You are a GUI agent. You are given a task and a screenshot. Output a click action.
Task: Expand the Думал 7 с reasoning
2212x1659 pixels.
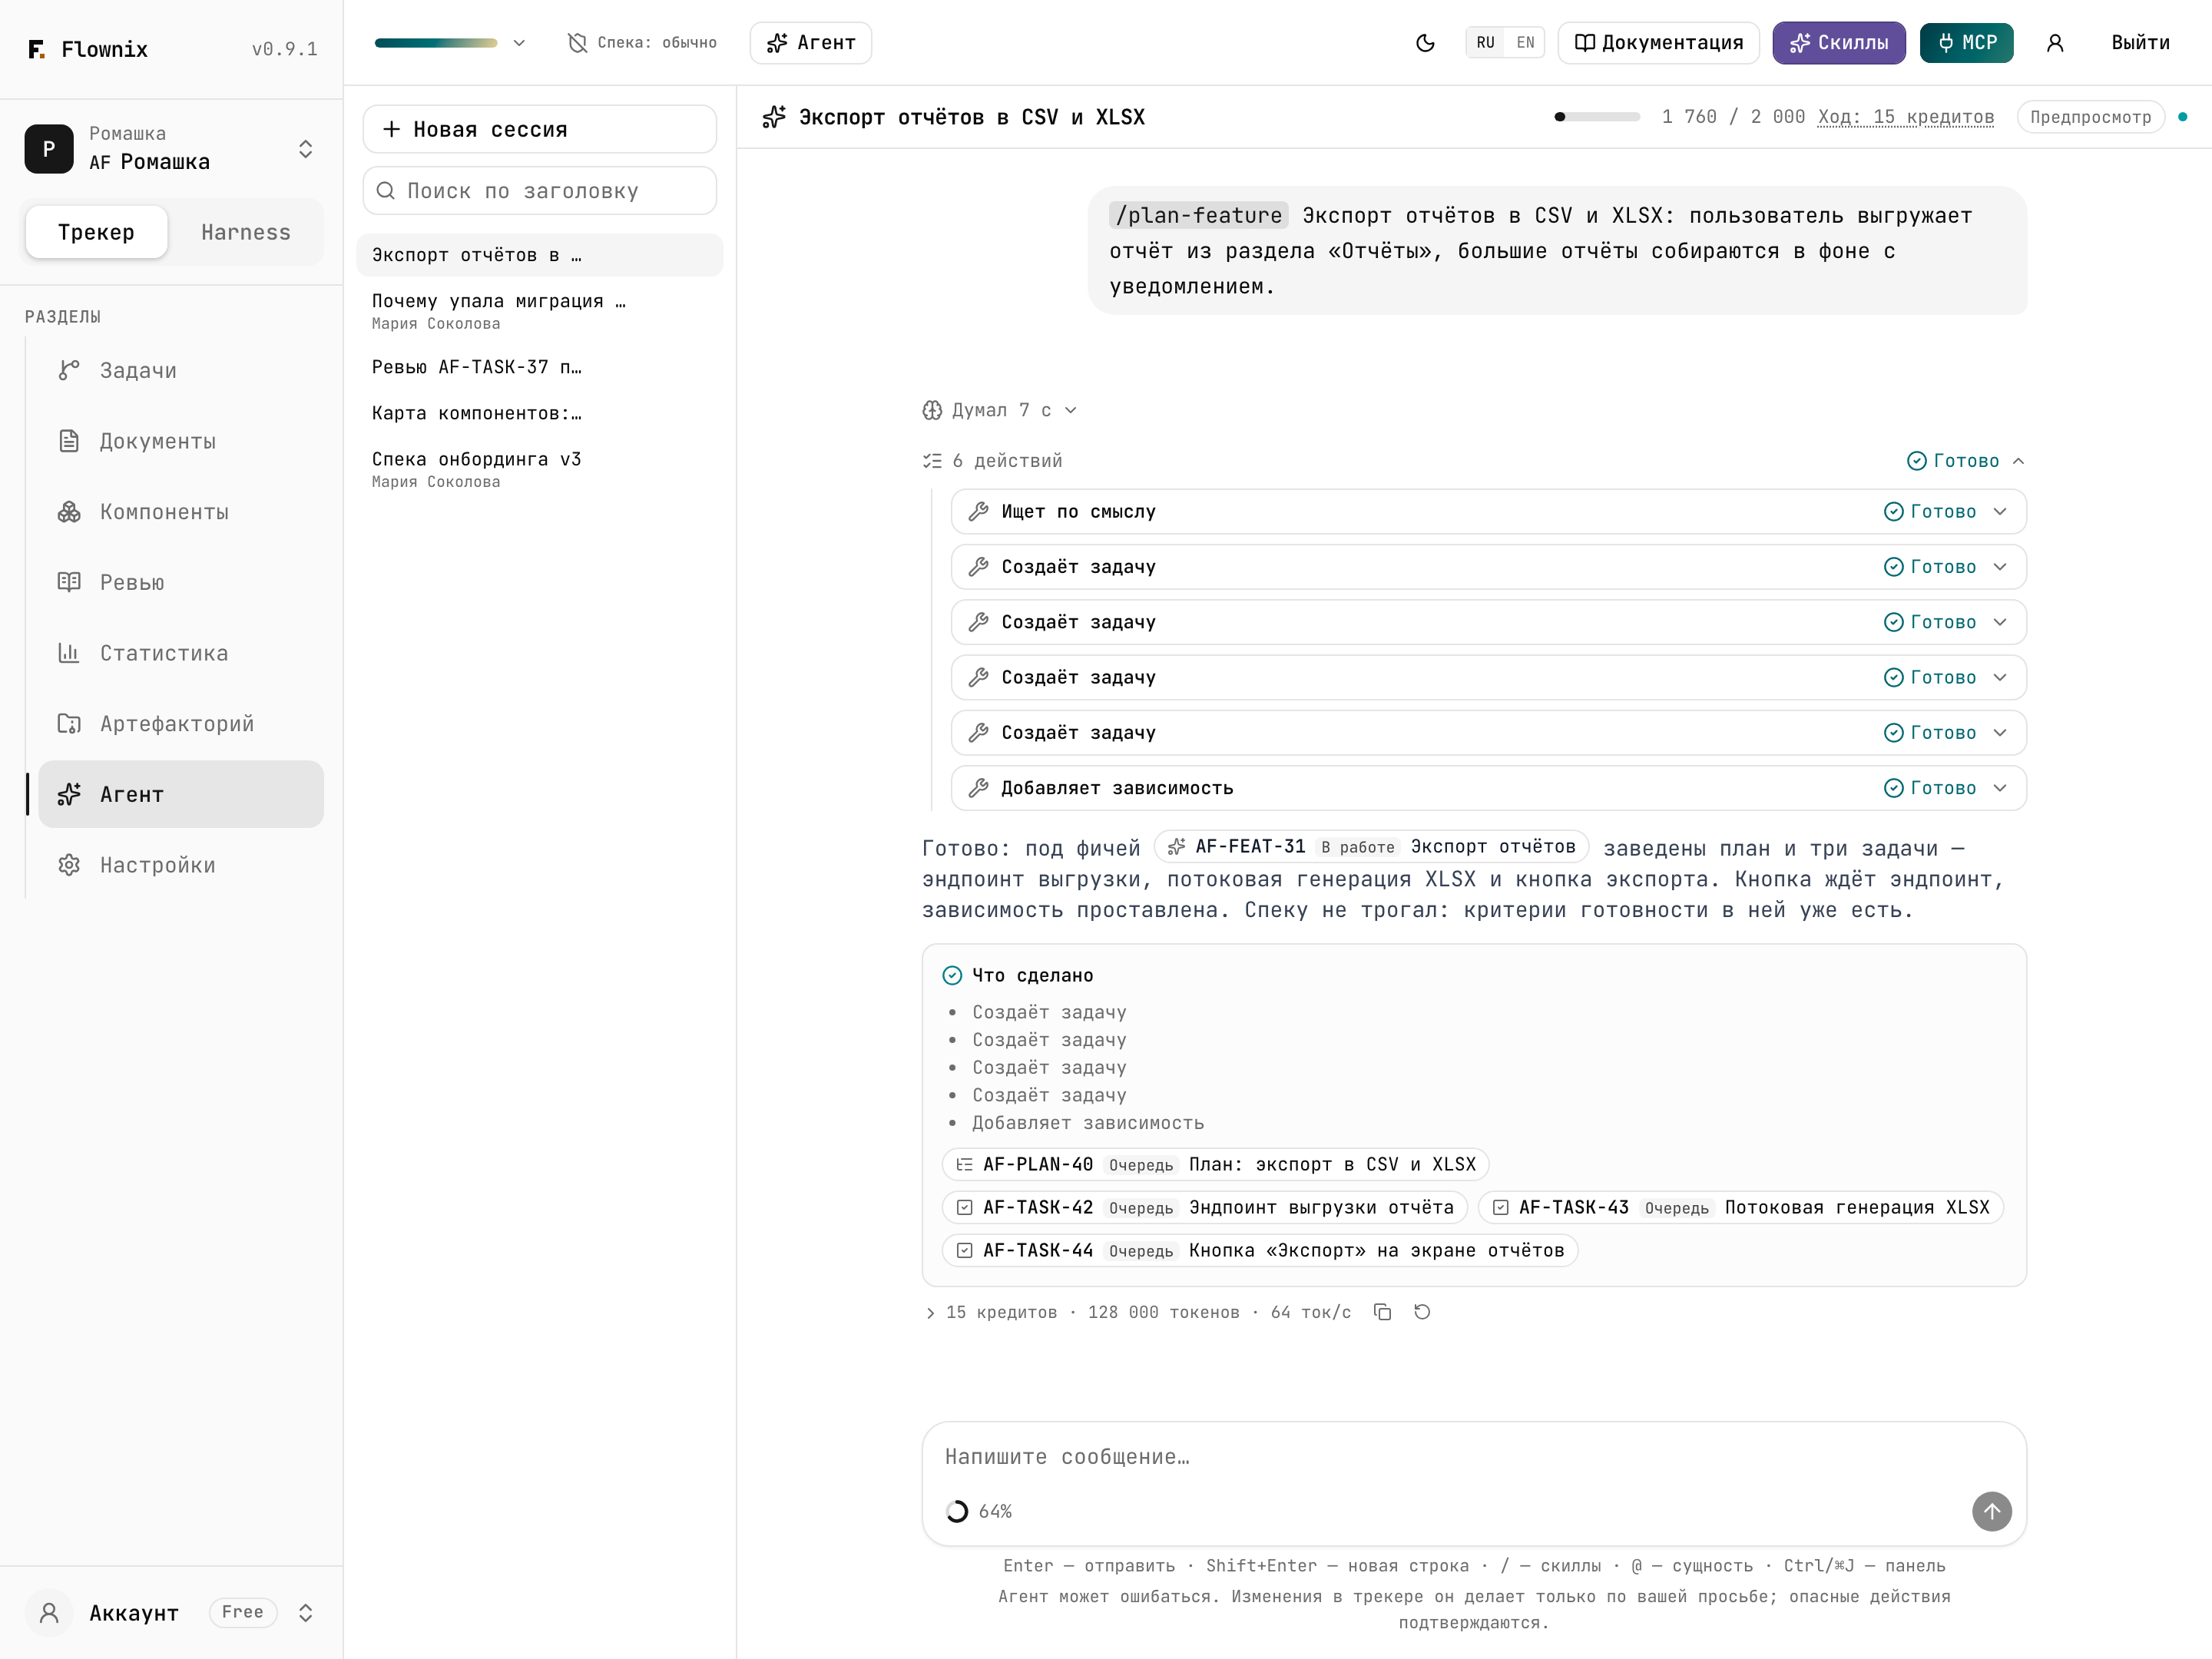pos(999,410)
